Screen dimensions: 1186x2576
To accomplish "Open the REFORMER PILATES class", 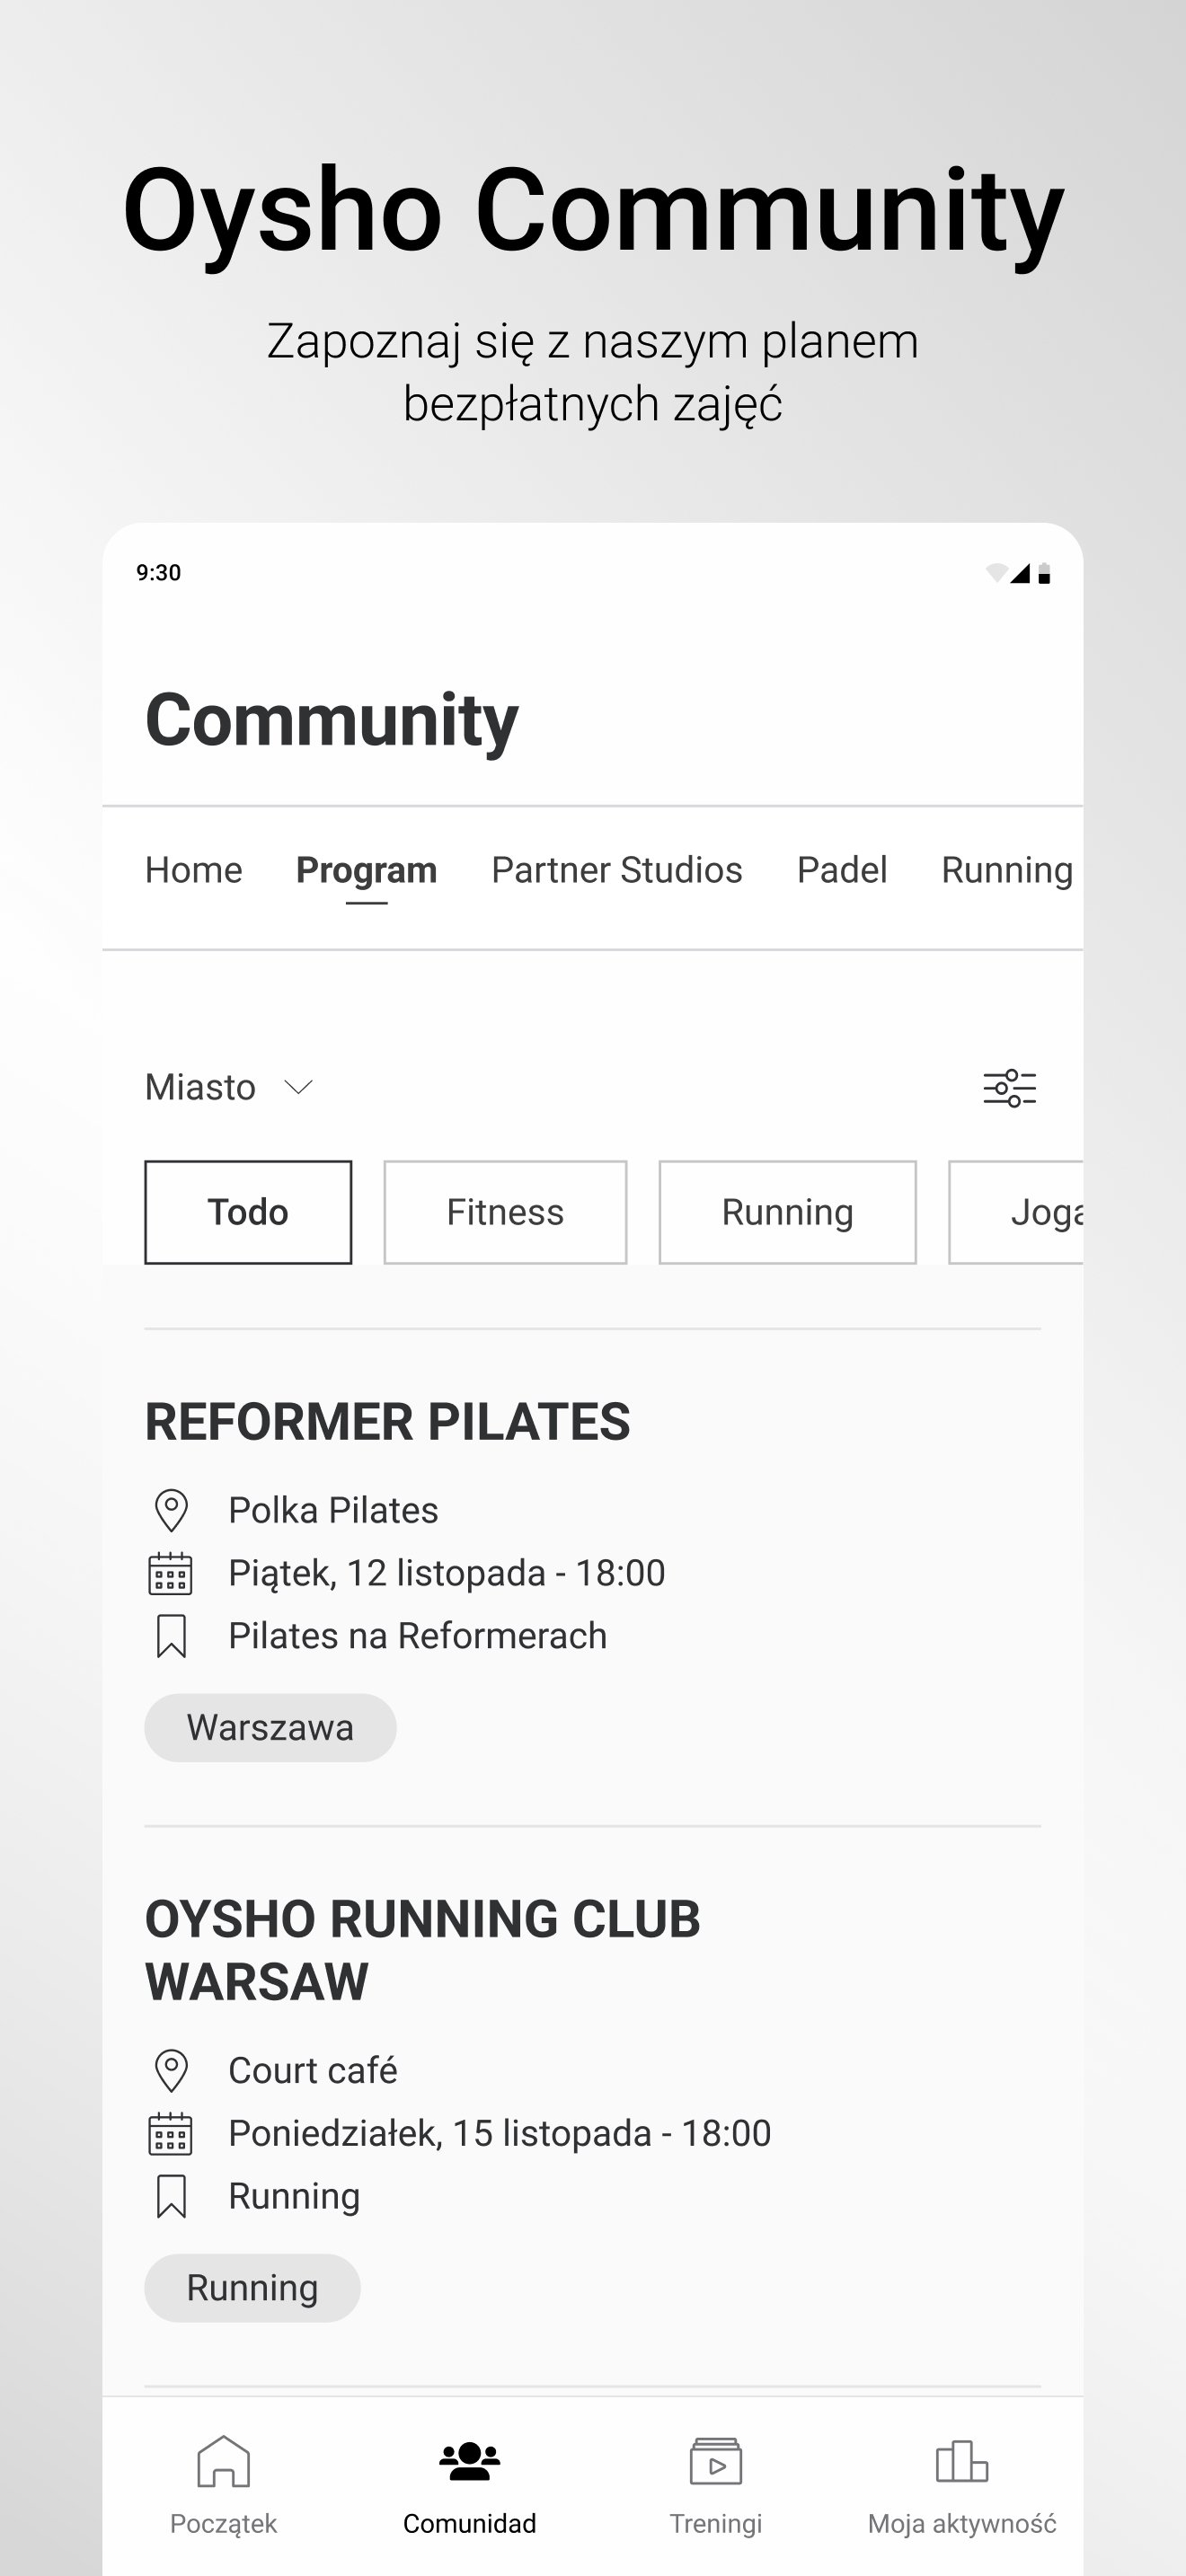I will (387, 1421).
